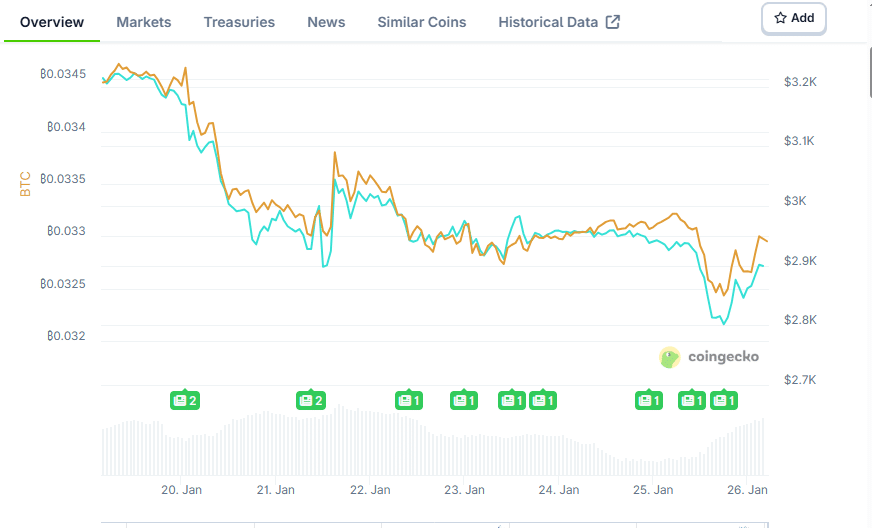Select the last news marker before 26 Jan
This screenshot has width=872, height=528.
point(723,400)
